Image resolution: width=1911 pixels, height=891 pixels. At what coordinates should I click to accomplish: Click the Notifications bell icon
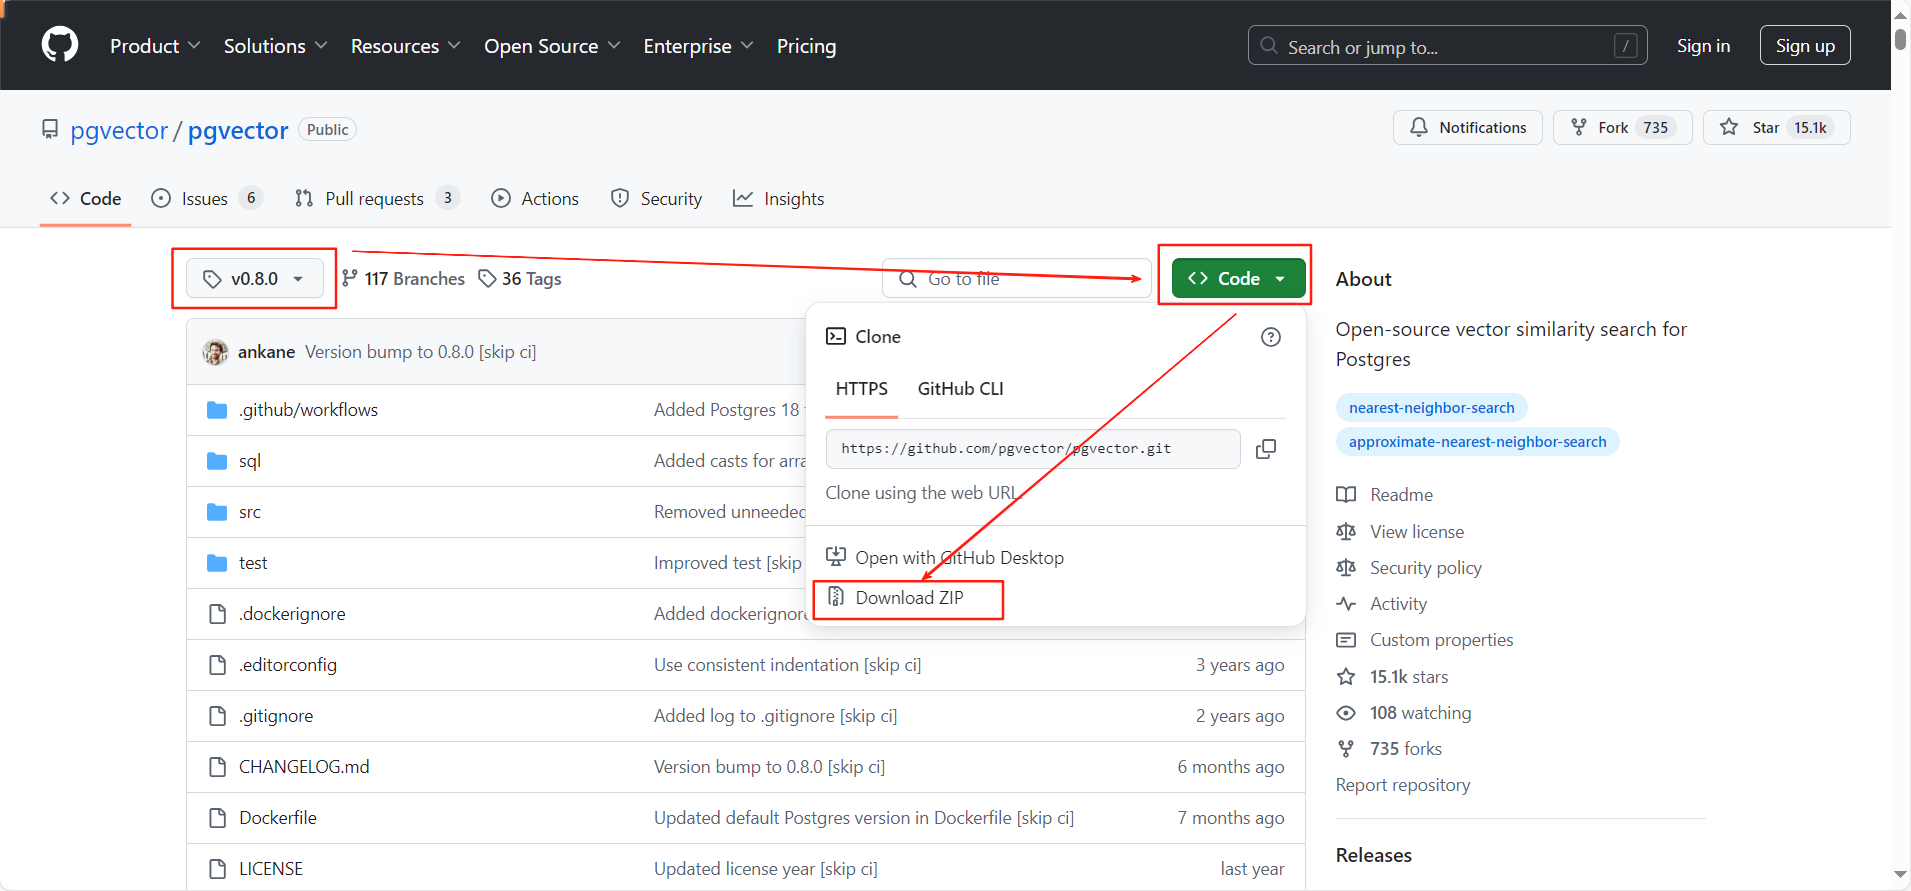[1419, 127]
